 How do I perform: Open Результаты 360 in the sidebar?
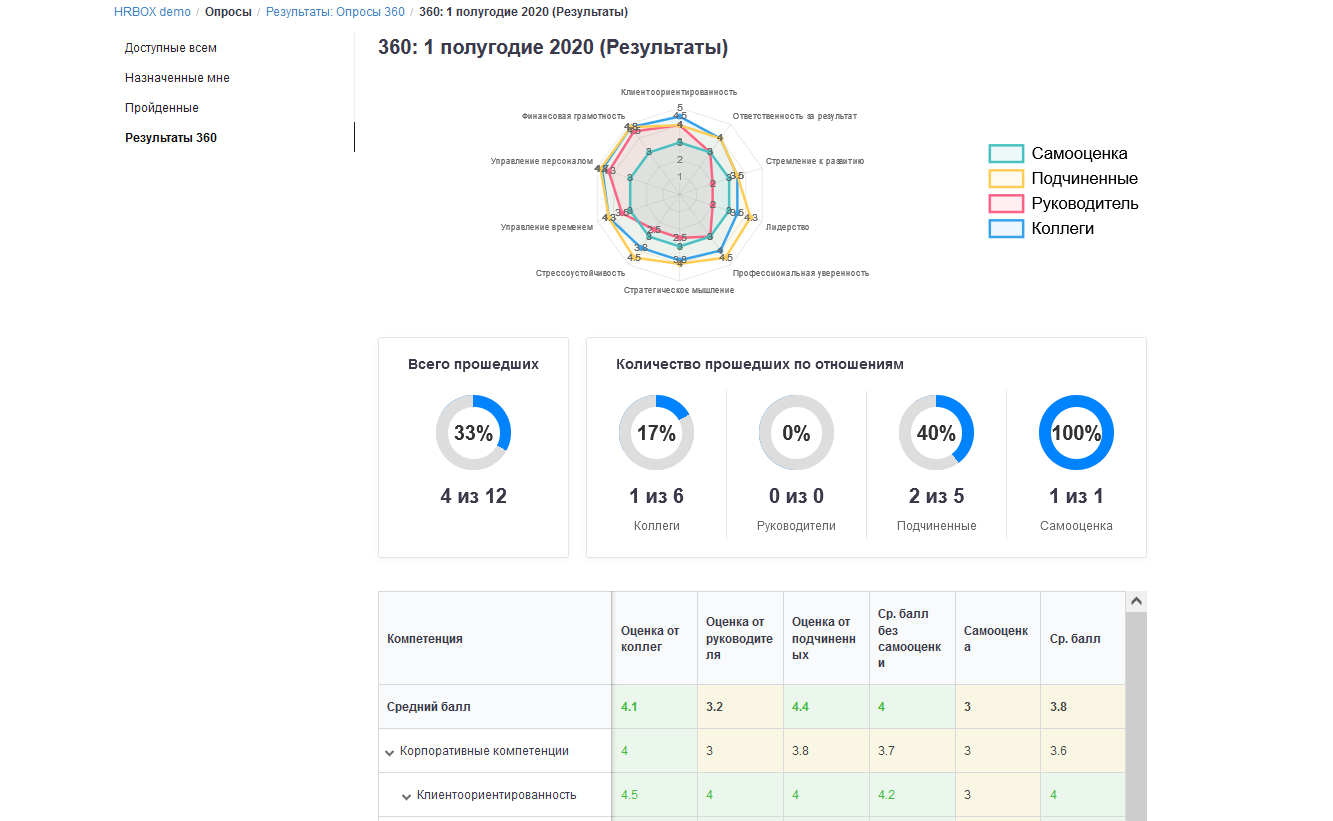click(x=171, y=138)
